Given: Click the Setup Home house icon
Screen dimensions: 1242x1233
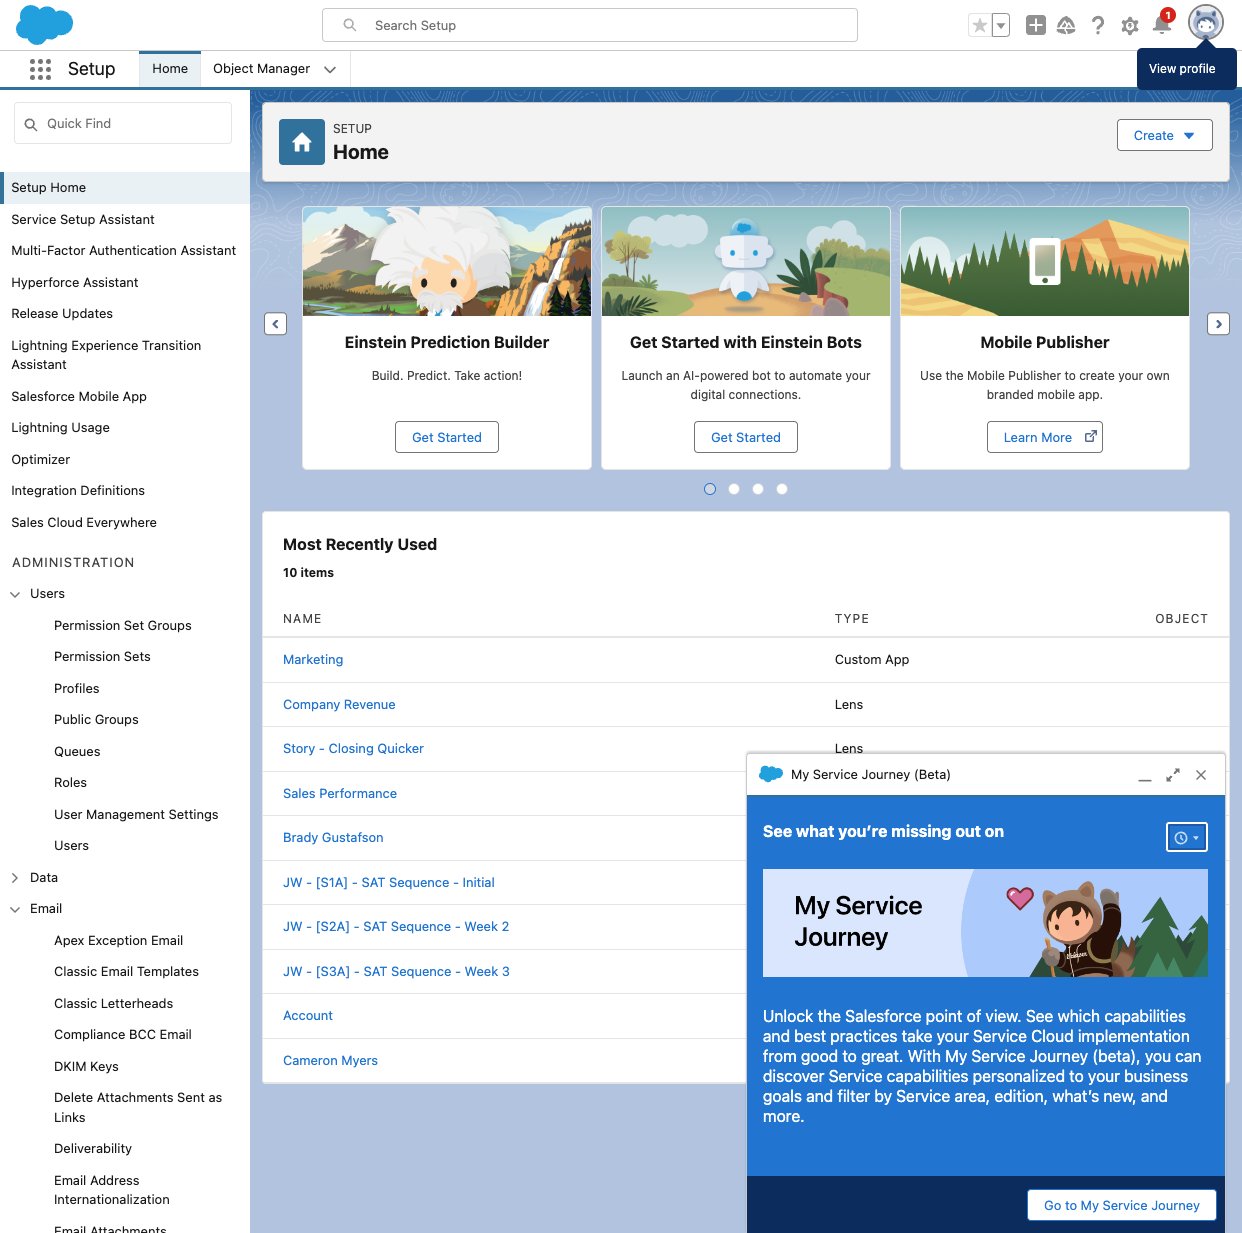Looking at the screenshot, I should tap(302, 142).
